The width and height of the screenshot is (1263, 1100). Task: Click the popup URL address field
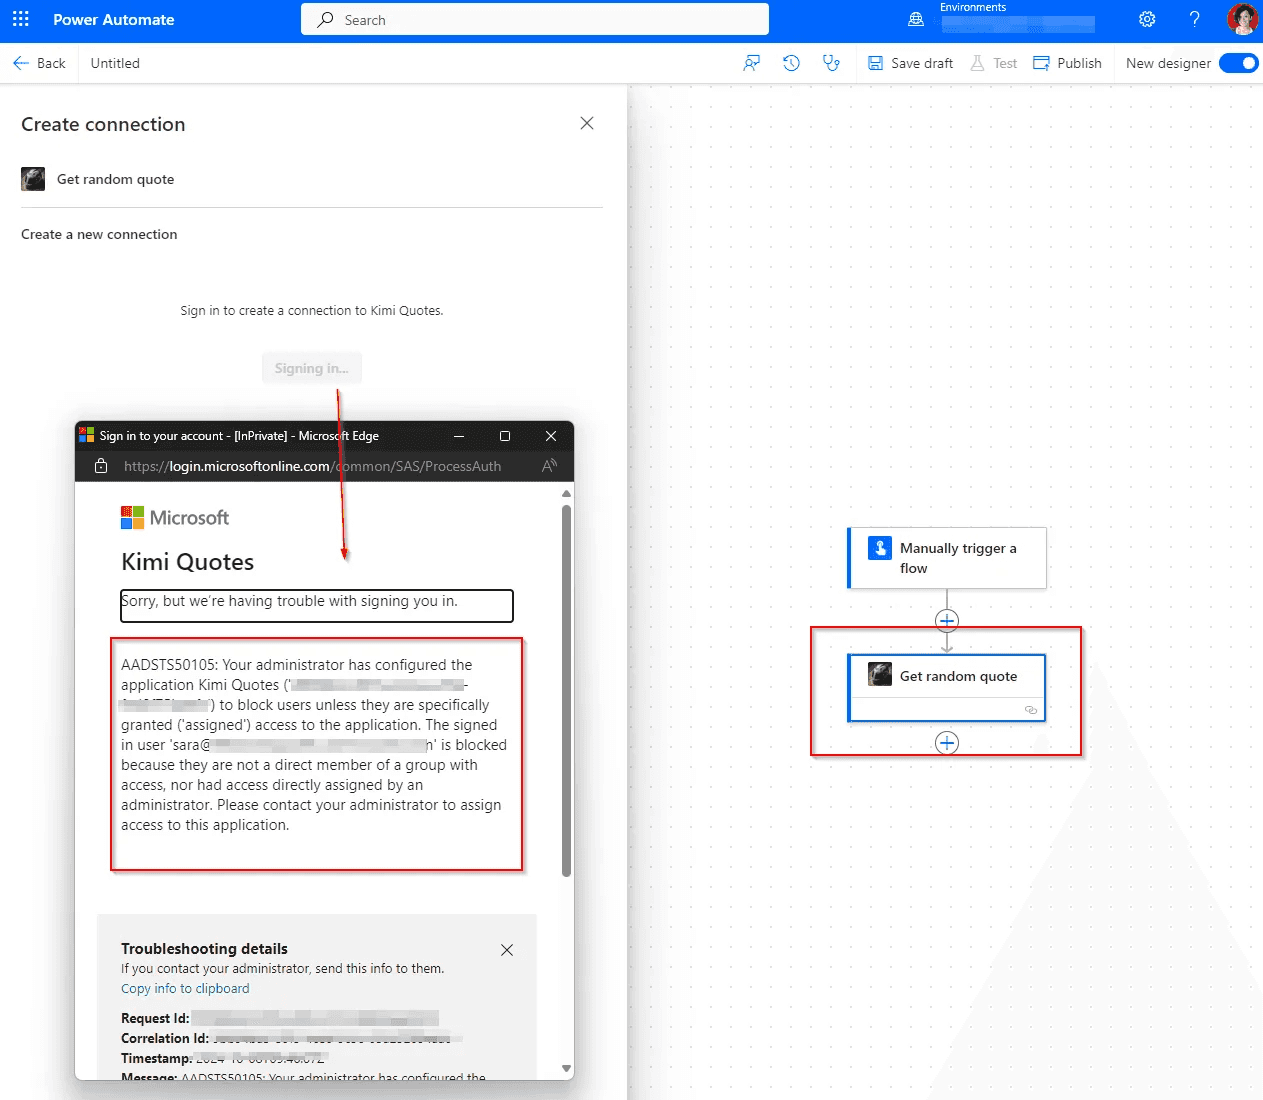click(312, 466)
